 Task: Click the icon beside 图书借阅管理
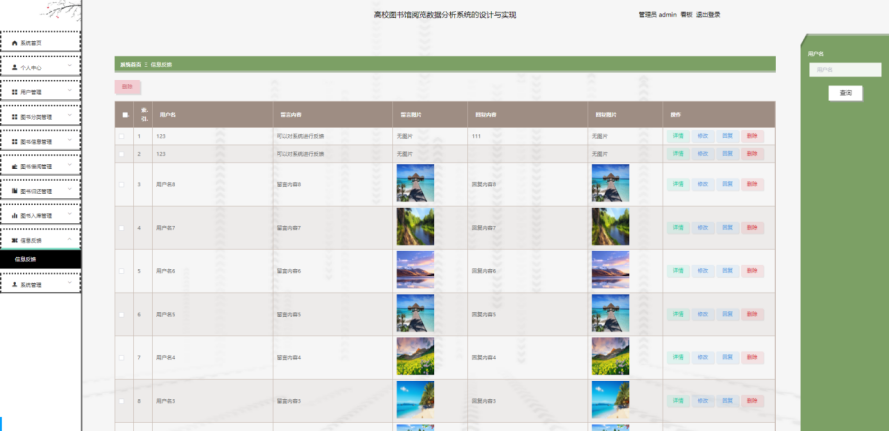(15, 166)
